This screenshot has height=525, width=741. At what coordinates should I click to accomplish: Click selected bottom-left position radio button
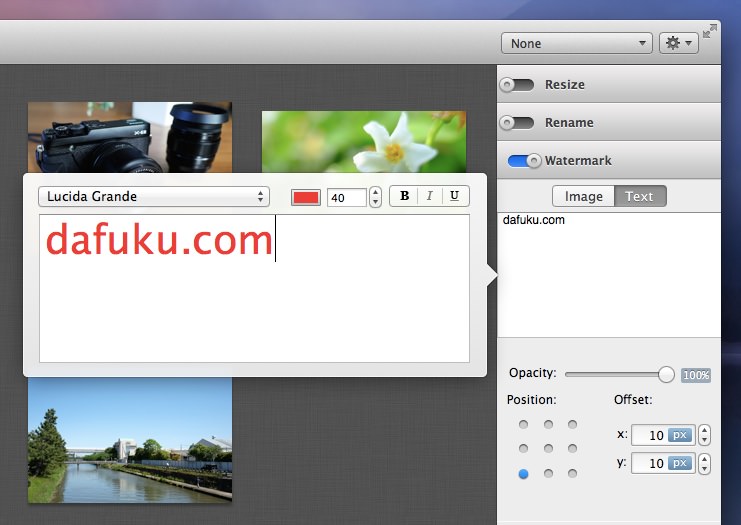523,473
